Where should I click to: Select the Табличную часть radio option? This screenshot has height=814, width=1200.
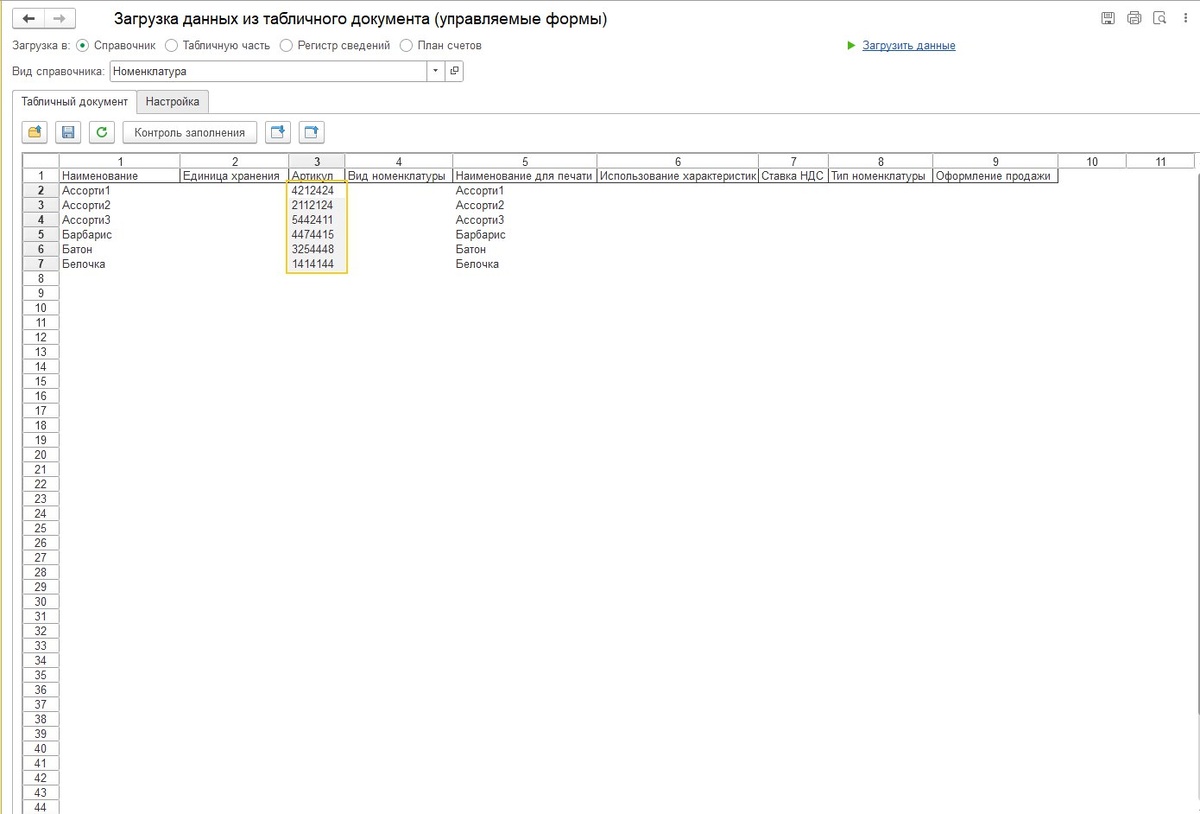(x=172, y=45)
